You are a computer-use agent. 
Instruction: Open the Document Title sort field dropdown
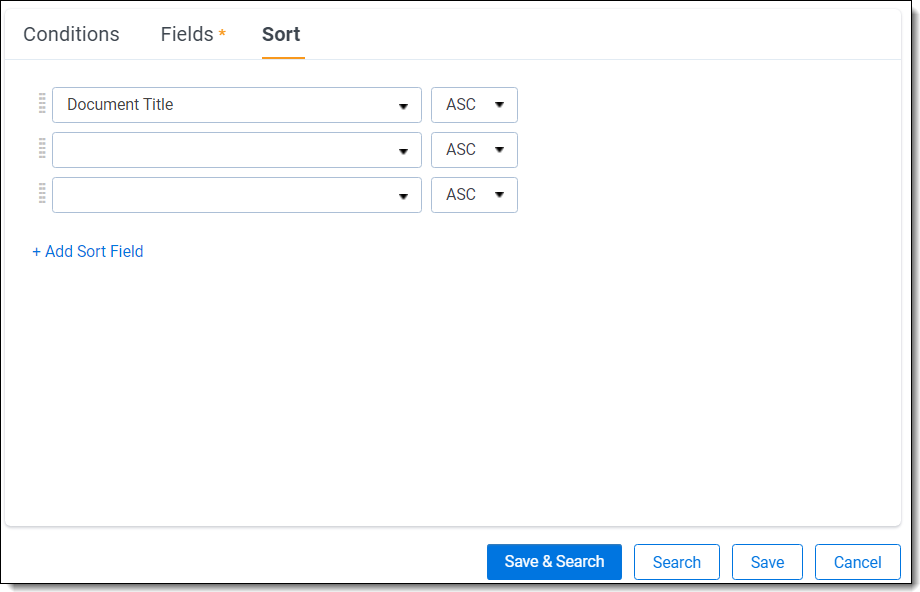point(236,105)
